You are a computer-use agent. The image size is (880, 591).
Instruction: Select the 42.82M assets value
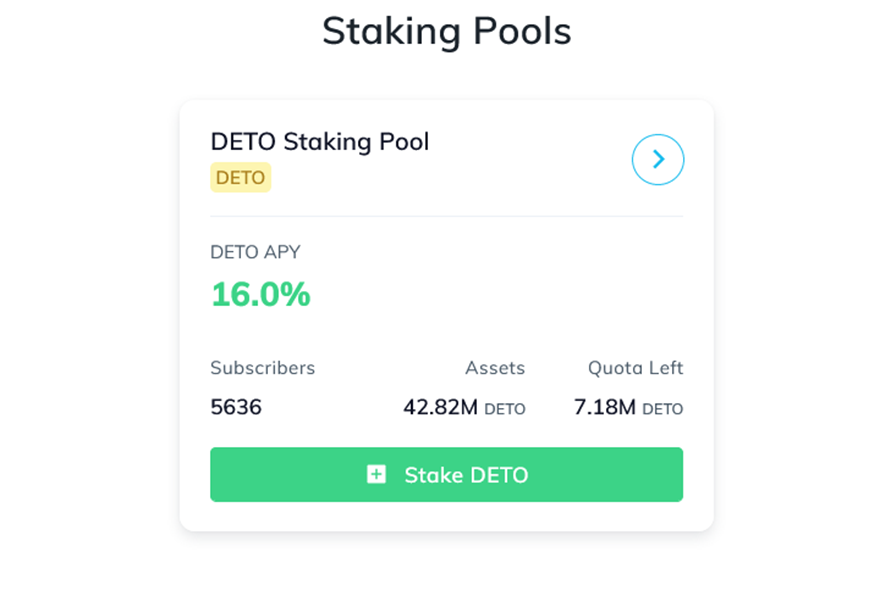pos(440,407)
